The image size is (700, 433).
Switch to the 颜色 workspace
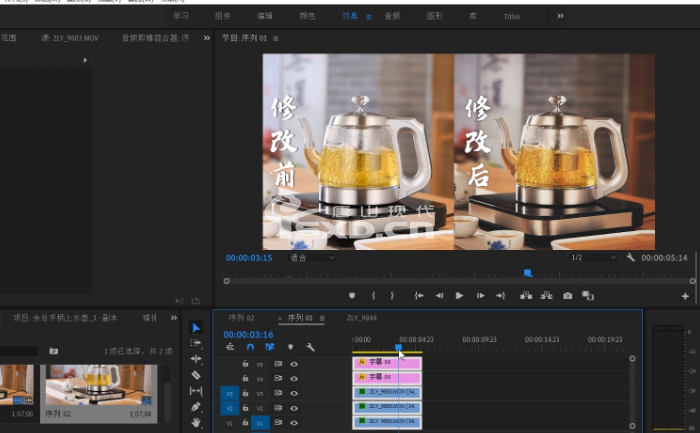(307, 16)
